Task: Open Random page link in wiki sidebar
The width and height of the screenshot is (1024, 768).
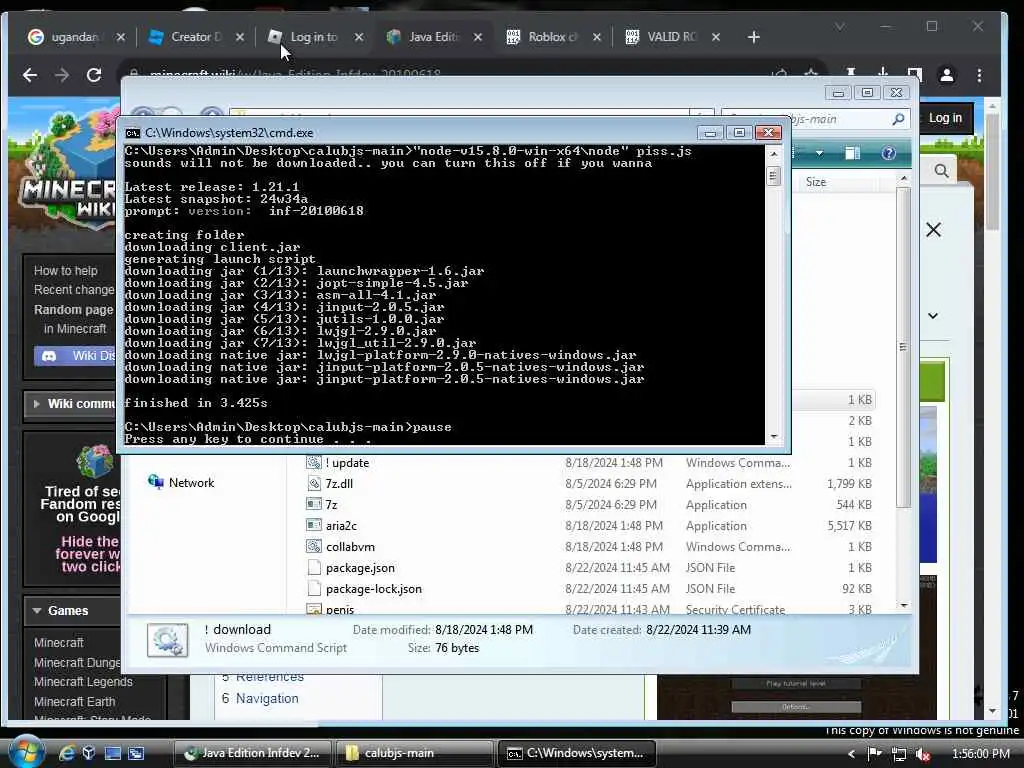Action: pyautogui.click(x=73, y=310)
